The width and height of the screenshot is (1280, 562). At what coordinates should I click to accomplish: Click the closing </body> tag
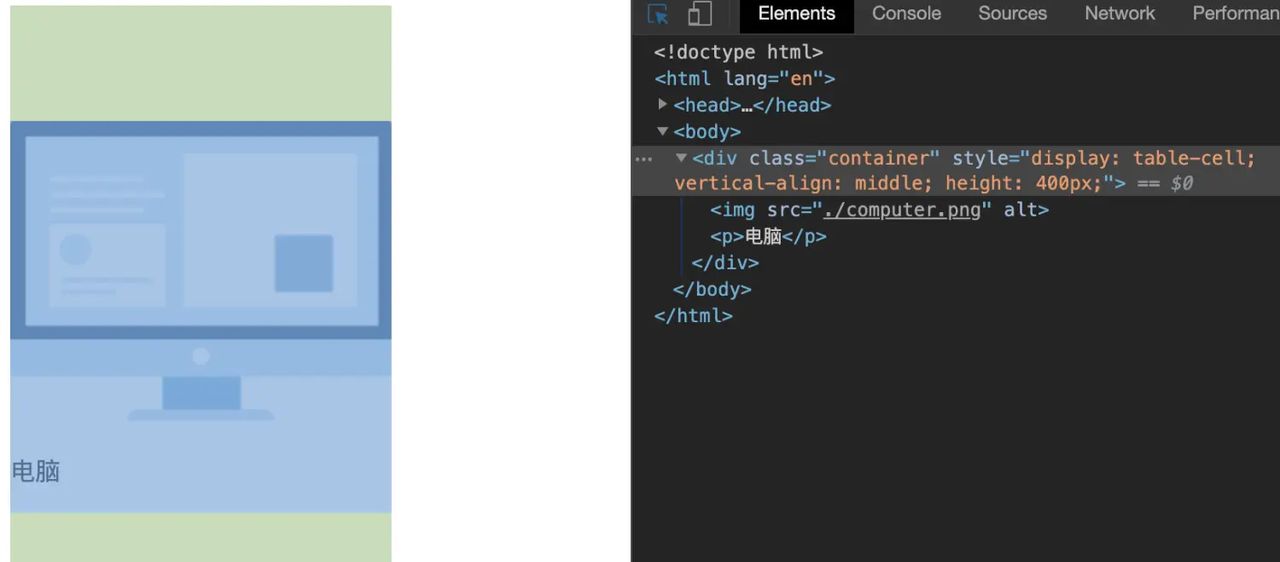(x=712, y=289)
